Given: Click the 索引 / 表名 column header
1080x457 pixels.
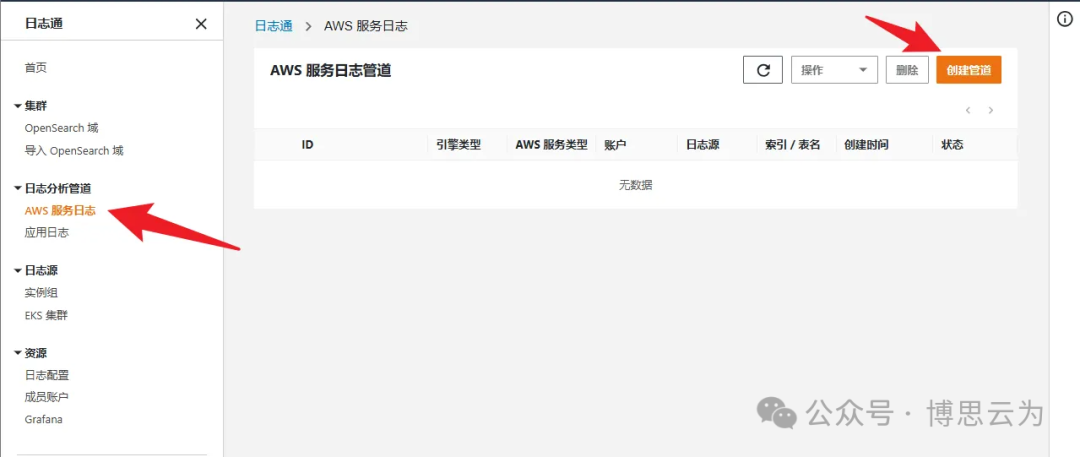Looking at the screenshot, I should (x=793, y=145).
